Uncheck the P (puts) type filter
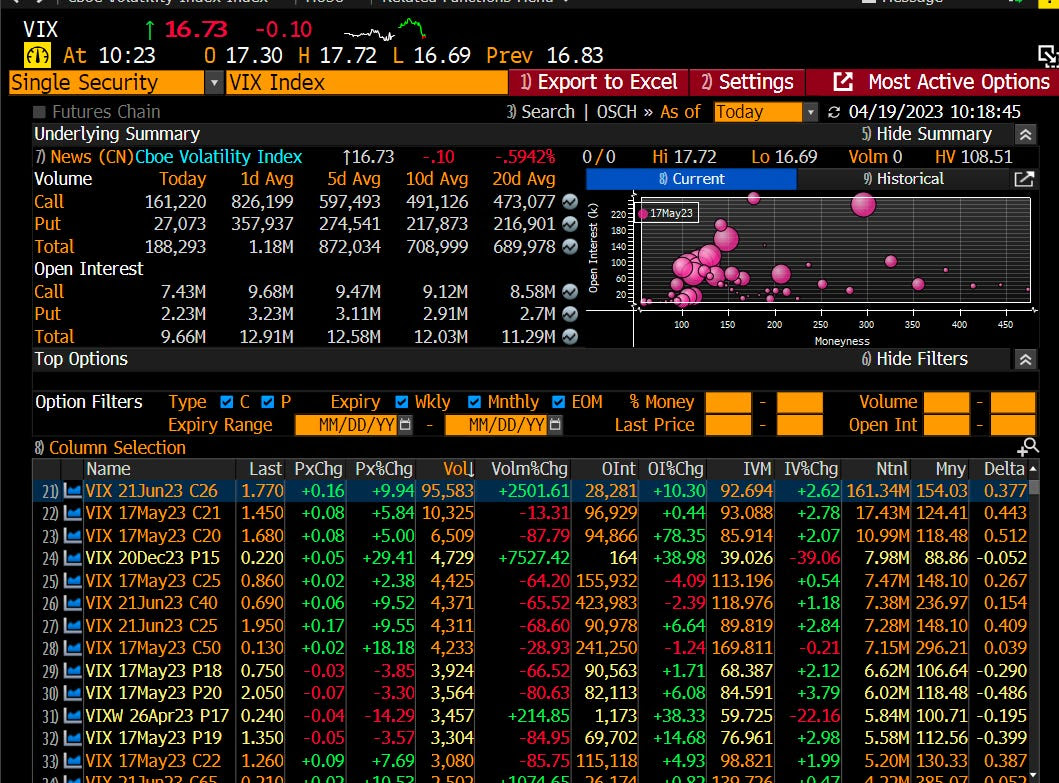This screenshot has width=1059, height=783. pyautogui.click(x=267, y=403)
